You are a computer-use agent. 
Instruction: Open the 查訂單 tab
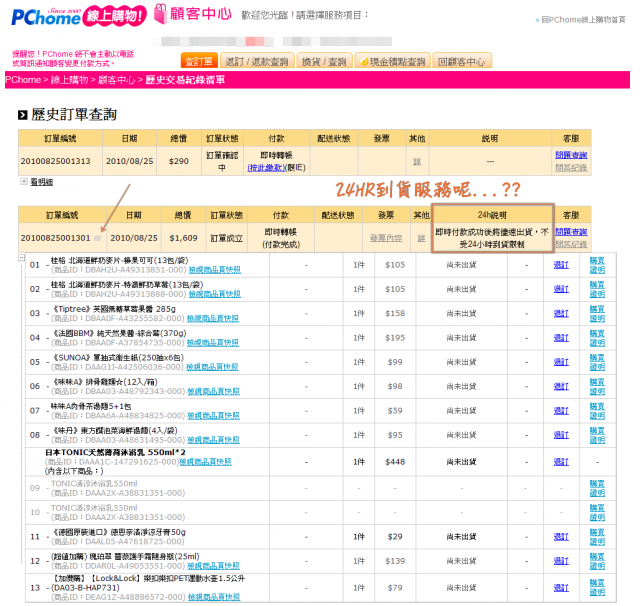199,61
